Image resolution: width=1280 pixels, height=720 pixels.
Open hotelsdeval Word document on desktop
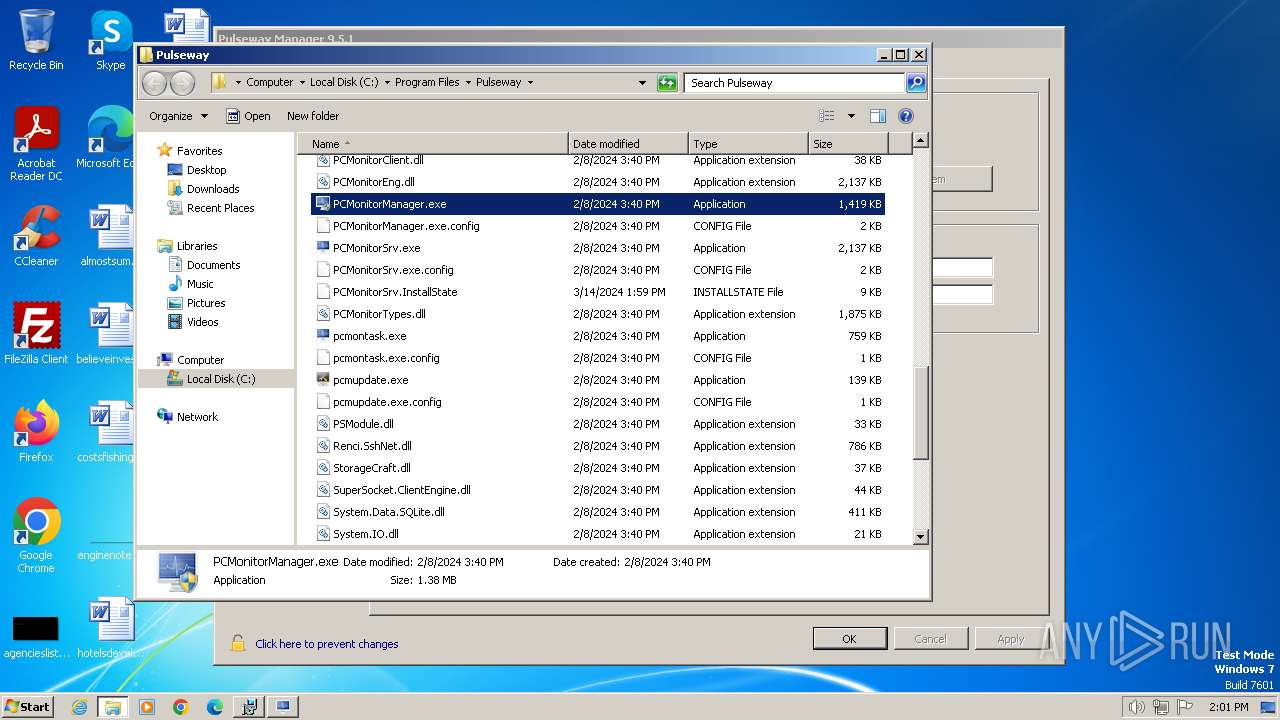tap(108, 628)
